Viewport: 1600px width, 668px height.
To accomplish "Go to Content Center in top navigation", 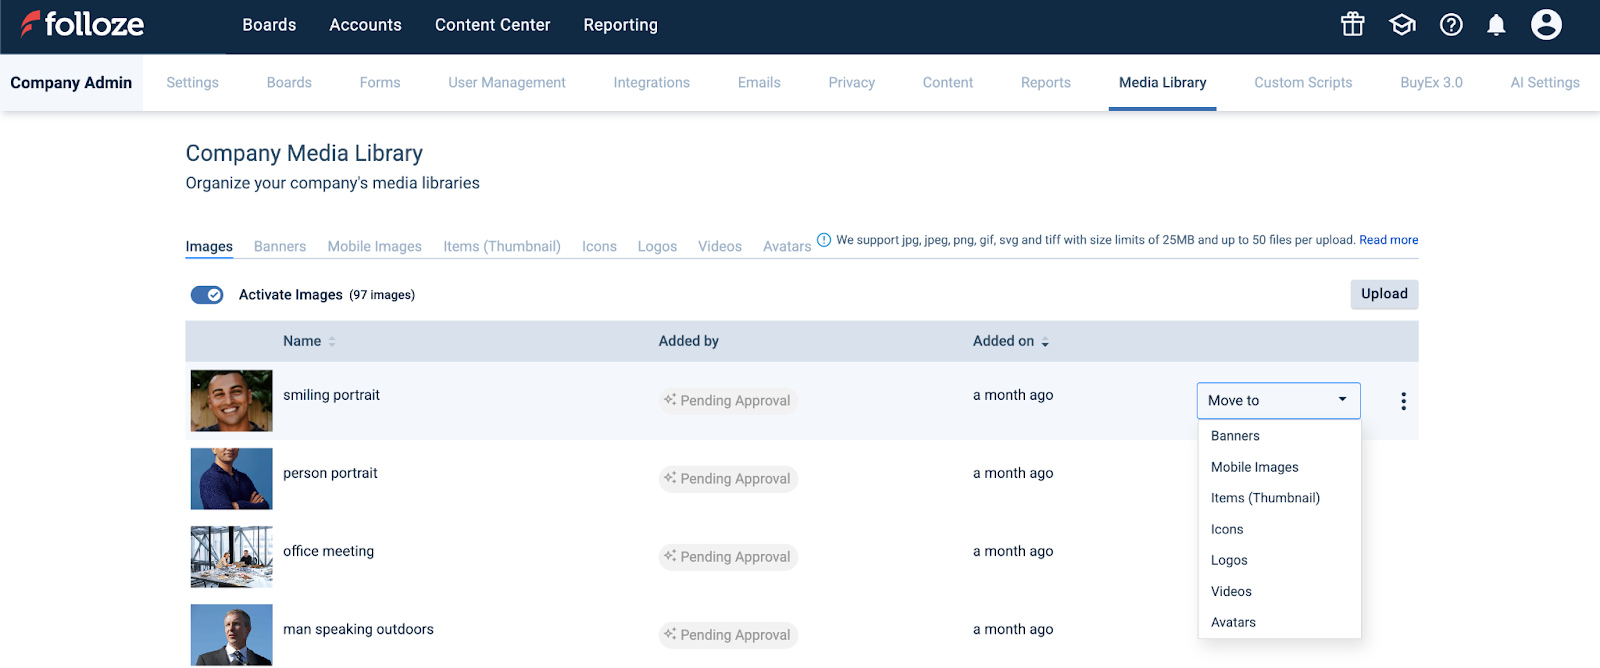I will coord(492,25).
